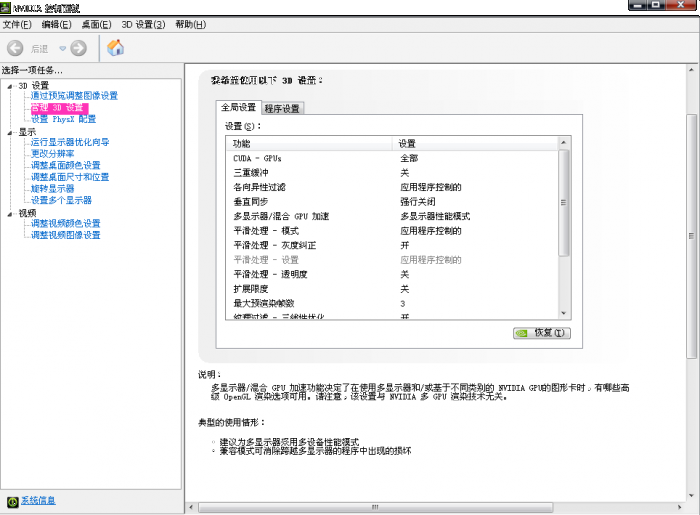Image resolution: width=700 pixels, height=515 pixels.
Task: Open the 编辑(E) menu
Action: (x=56, y=25)
